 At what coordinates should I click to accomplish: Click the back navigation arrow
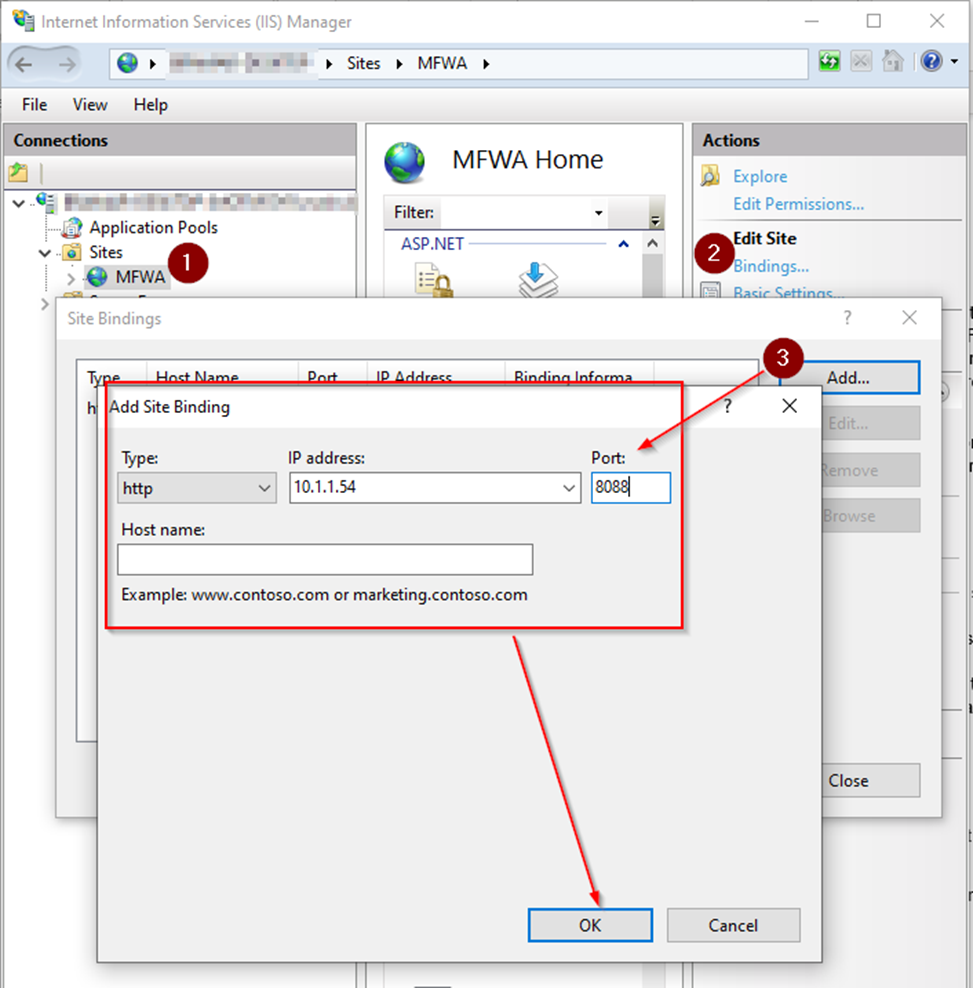[x=23, y=64]
